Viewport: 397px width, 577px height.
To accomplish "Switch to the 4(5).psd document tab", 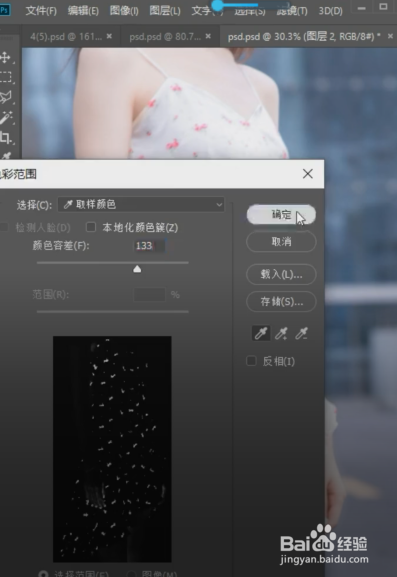I will pyautogui.click(x=66, y=36).
